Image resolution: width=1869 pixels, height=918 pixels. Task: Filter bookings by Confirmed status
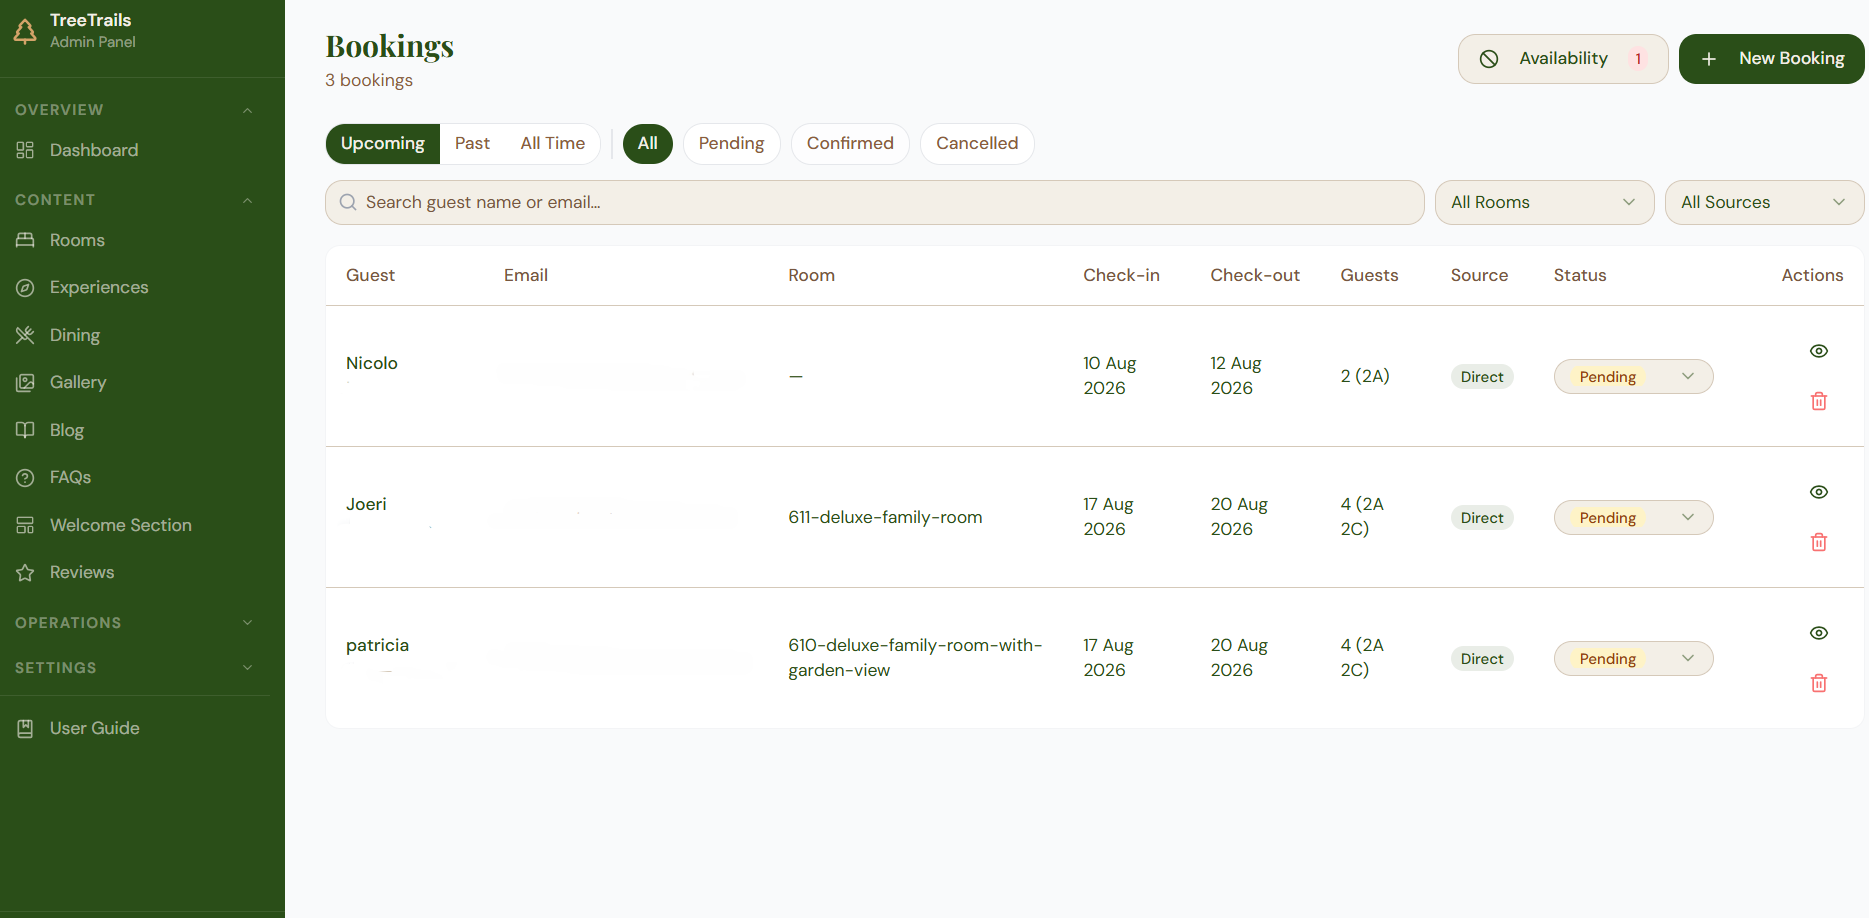(850, 143)
